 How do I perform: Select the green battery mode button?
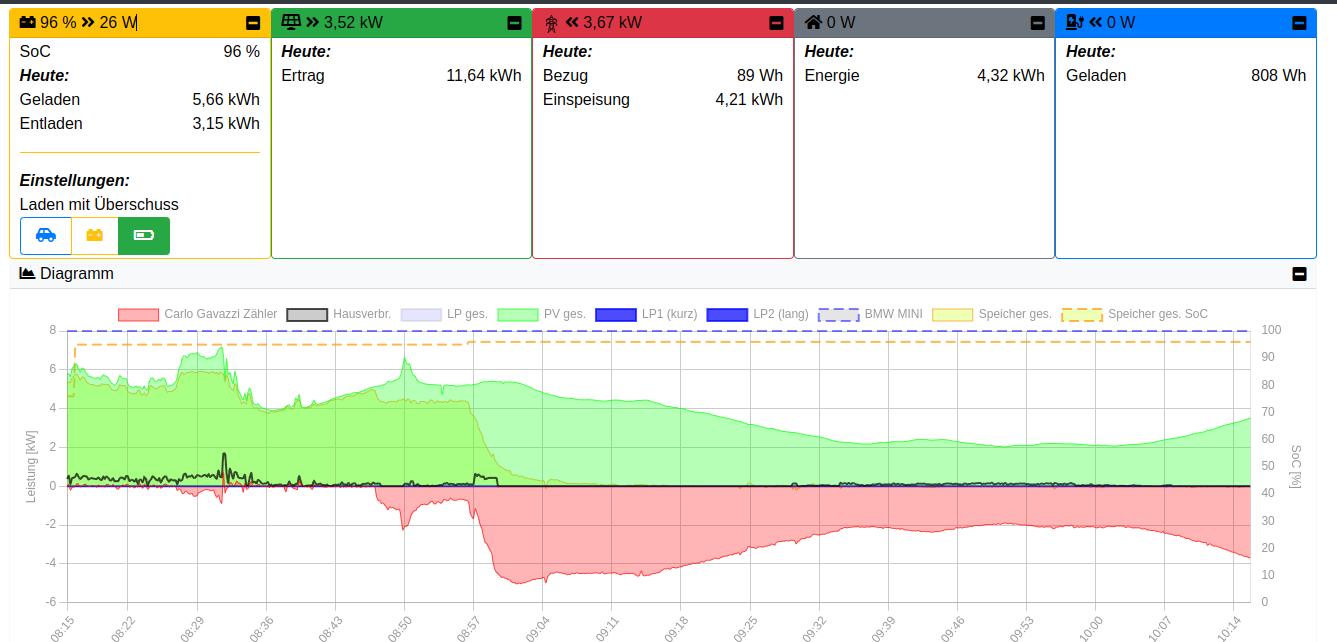(x=144, y=236)
